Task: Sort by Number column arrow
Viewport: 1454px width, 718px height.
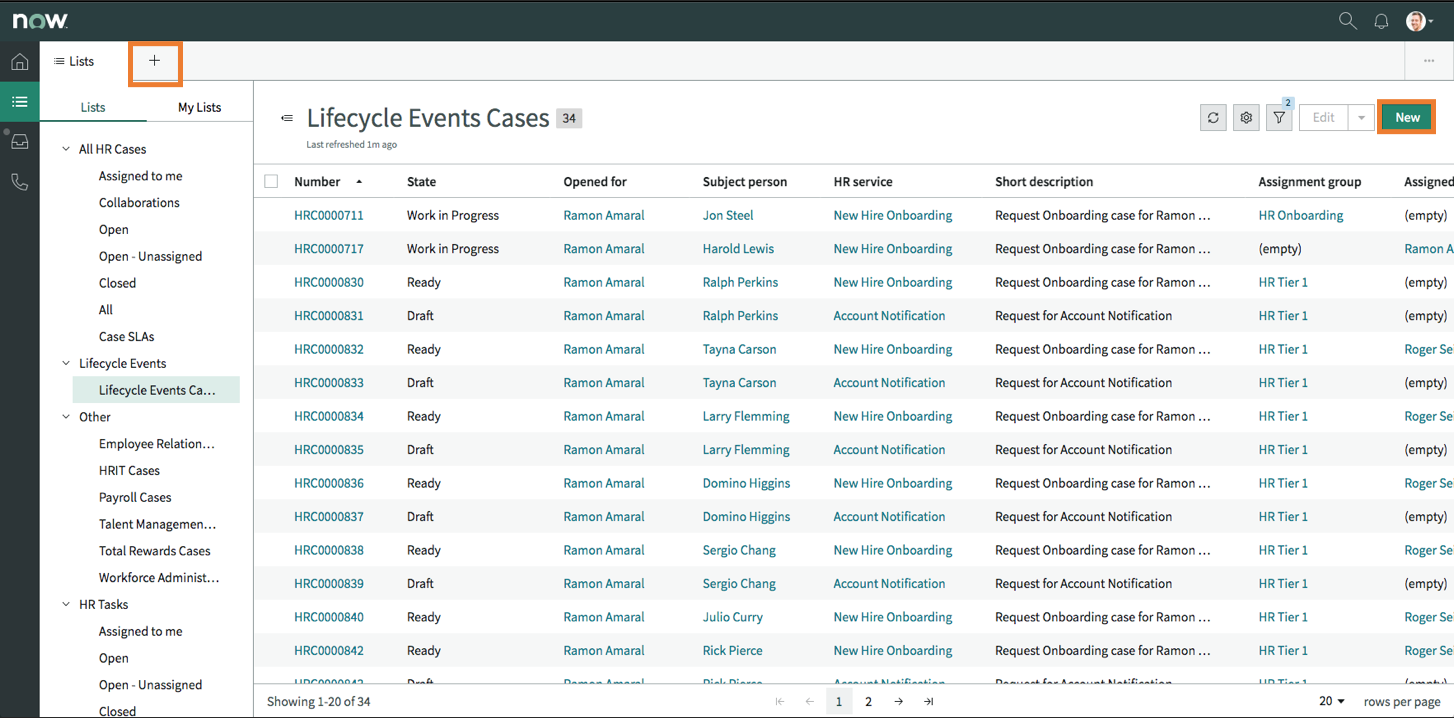Action: [x=359, y=182]
